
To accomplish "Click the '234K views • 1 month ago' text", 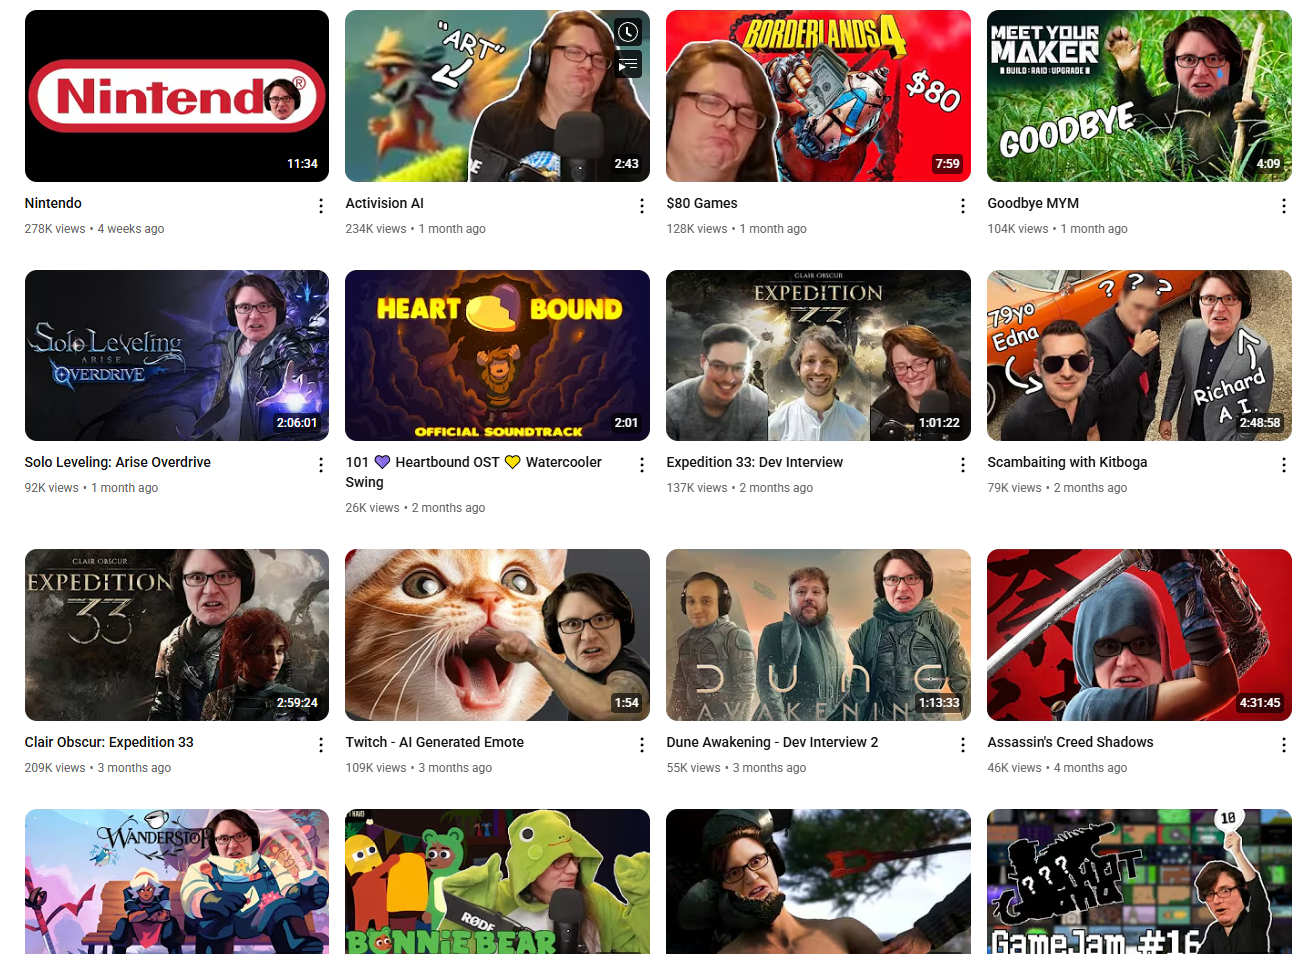I will coord(415,229).
